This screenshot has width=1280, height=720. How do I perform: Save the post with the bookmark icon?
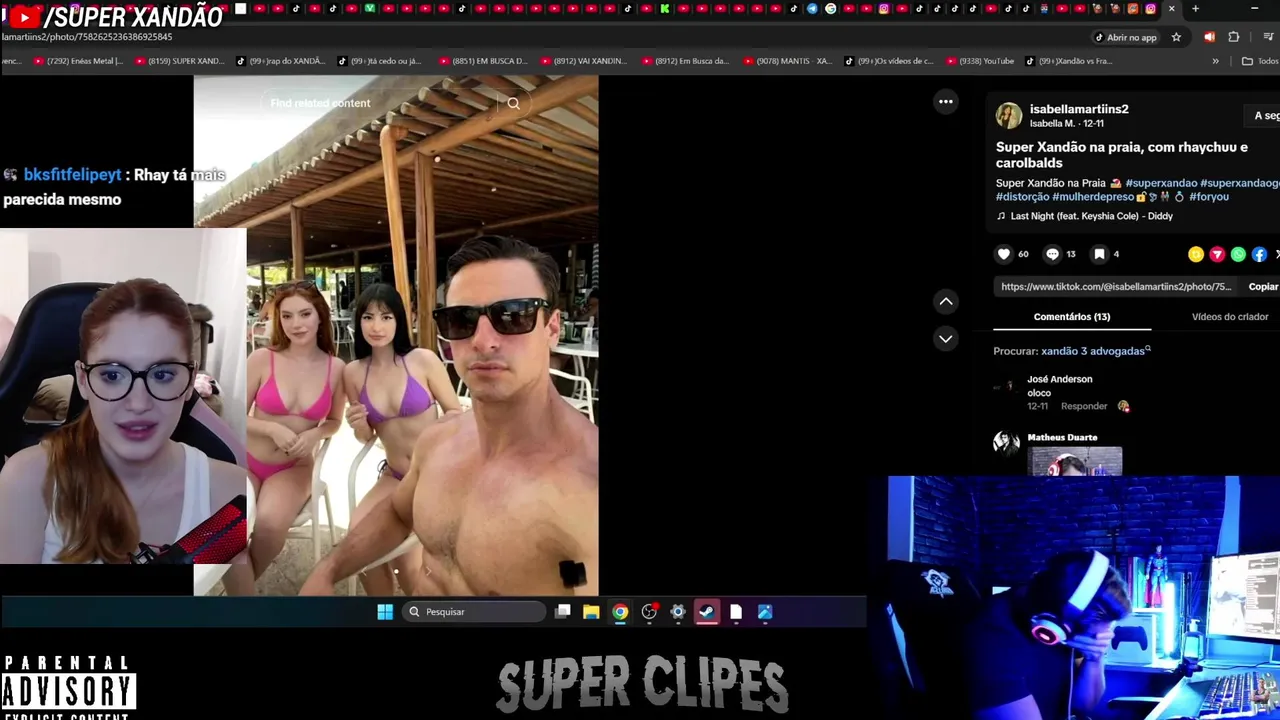coord(1099,254)
